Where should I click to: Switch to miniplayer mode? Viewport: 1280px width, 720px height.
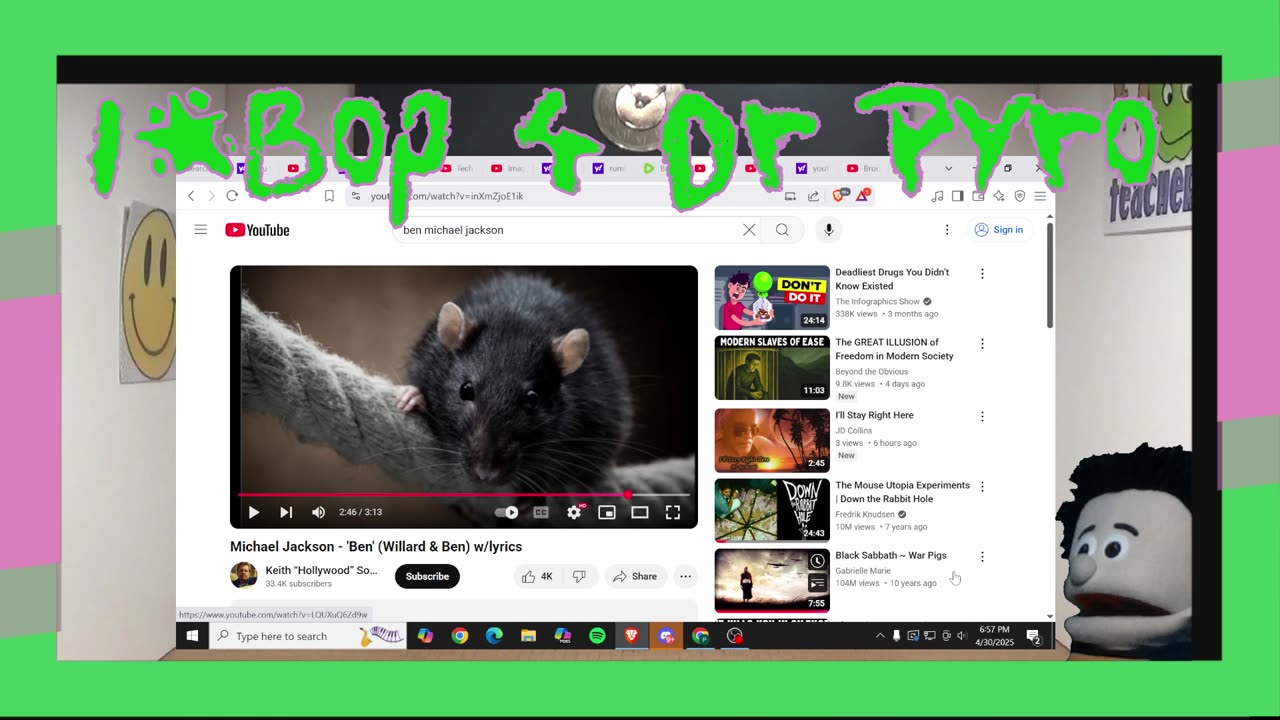(607, 512)
